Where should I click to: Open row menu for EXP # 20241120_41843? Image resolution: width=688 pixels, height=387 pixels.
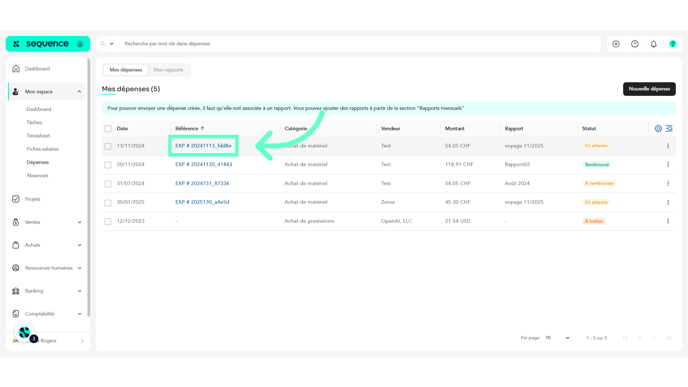[668, 165]
